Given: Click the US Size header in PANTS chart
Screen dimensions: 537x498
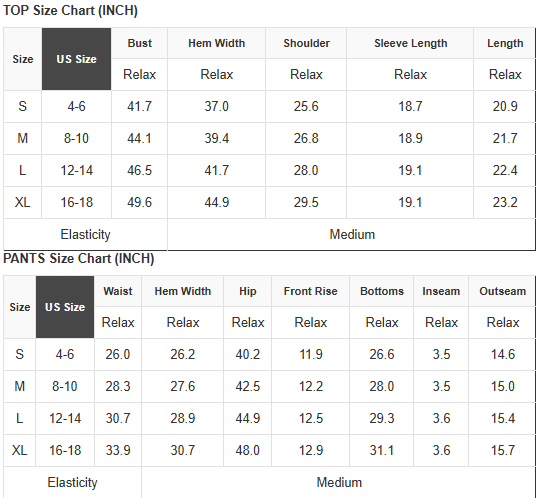Looking at the screenshot, I should click(65, 307).
